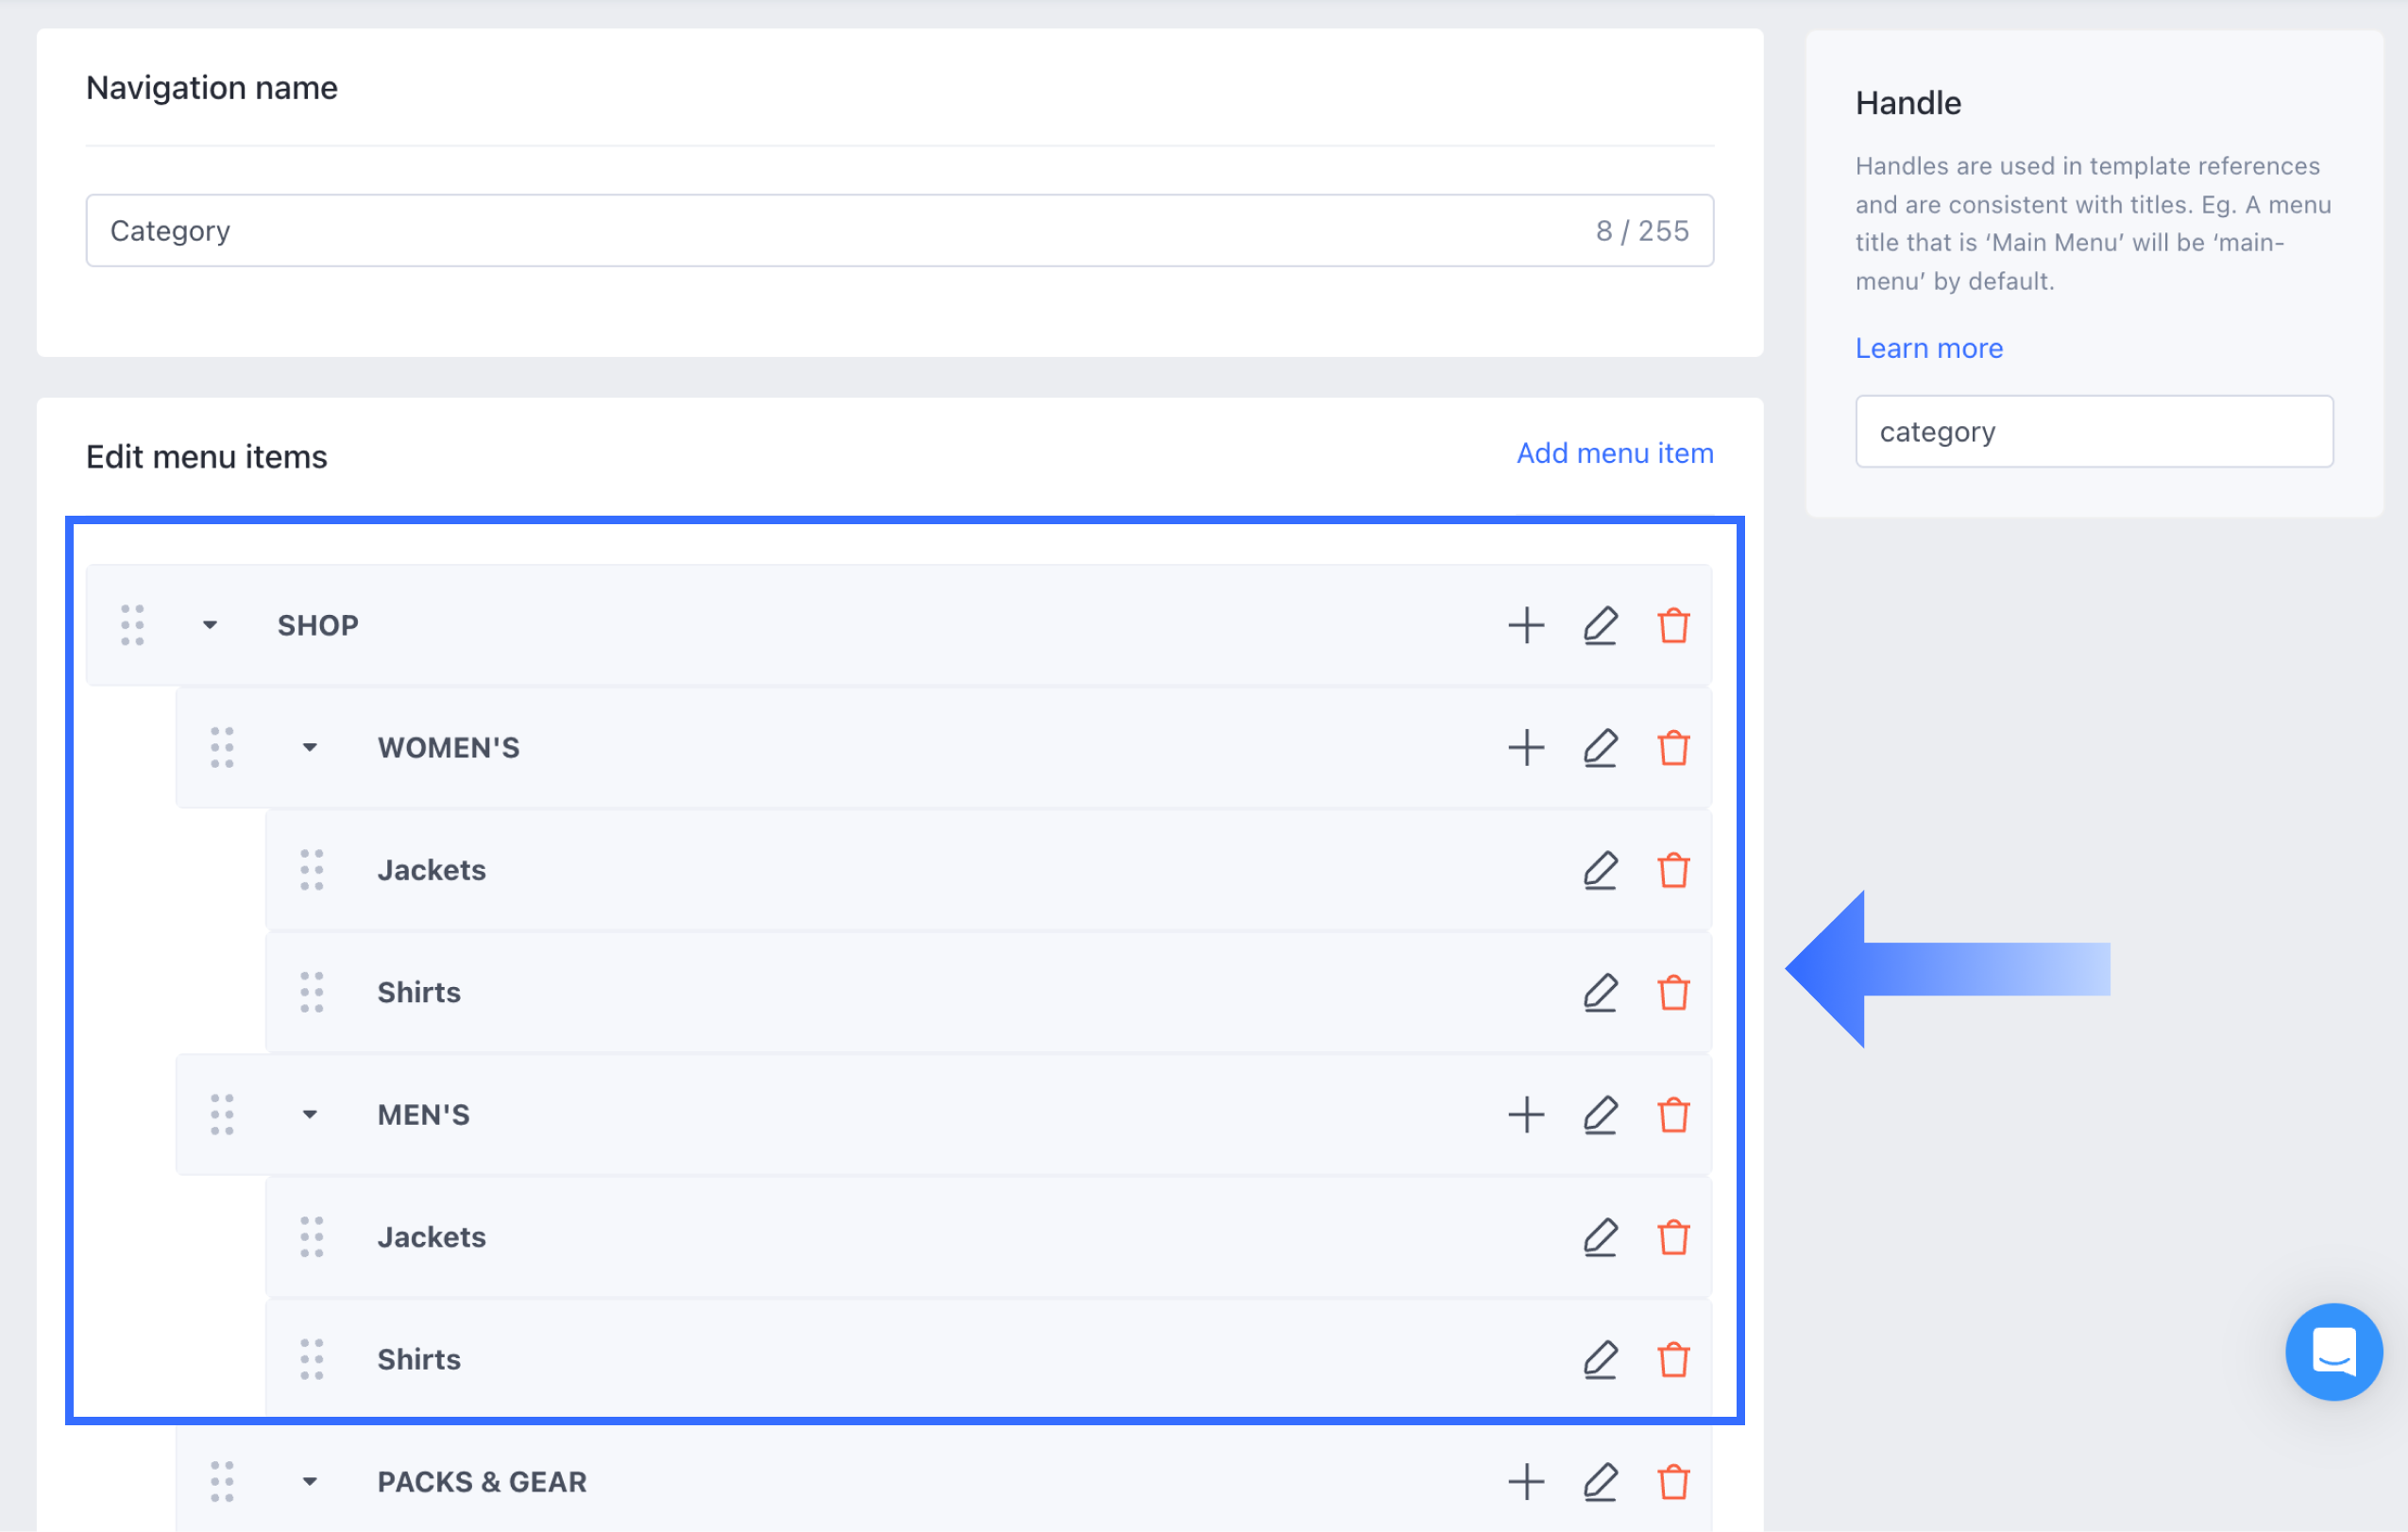2408x1532 pixels.
Task: Open the Learn more link
Action: pyautogui.click(x=1928, y=348)
